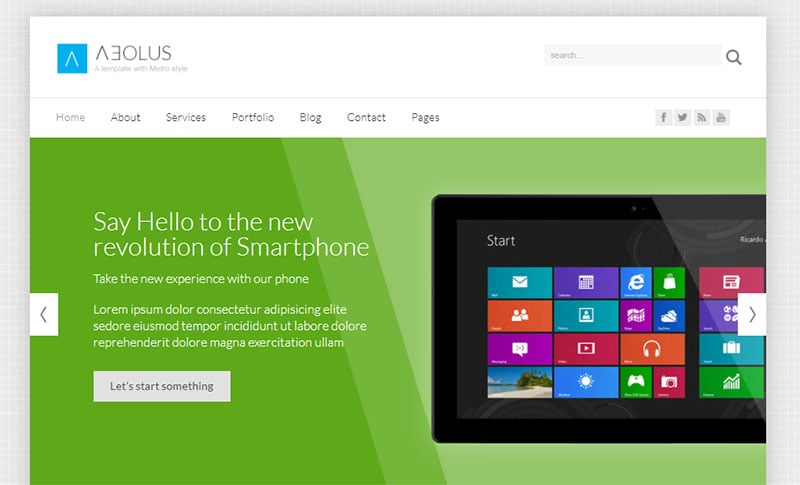This screenshot has height=485, width=800.
Task: Open the Services menu item
Action: click(186, 117)
